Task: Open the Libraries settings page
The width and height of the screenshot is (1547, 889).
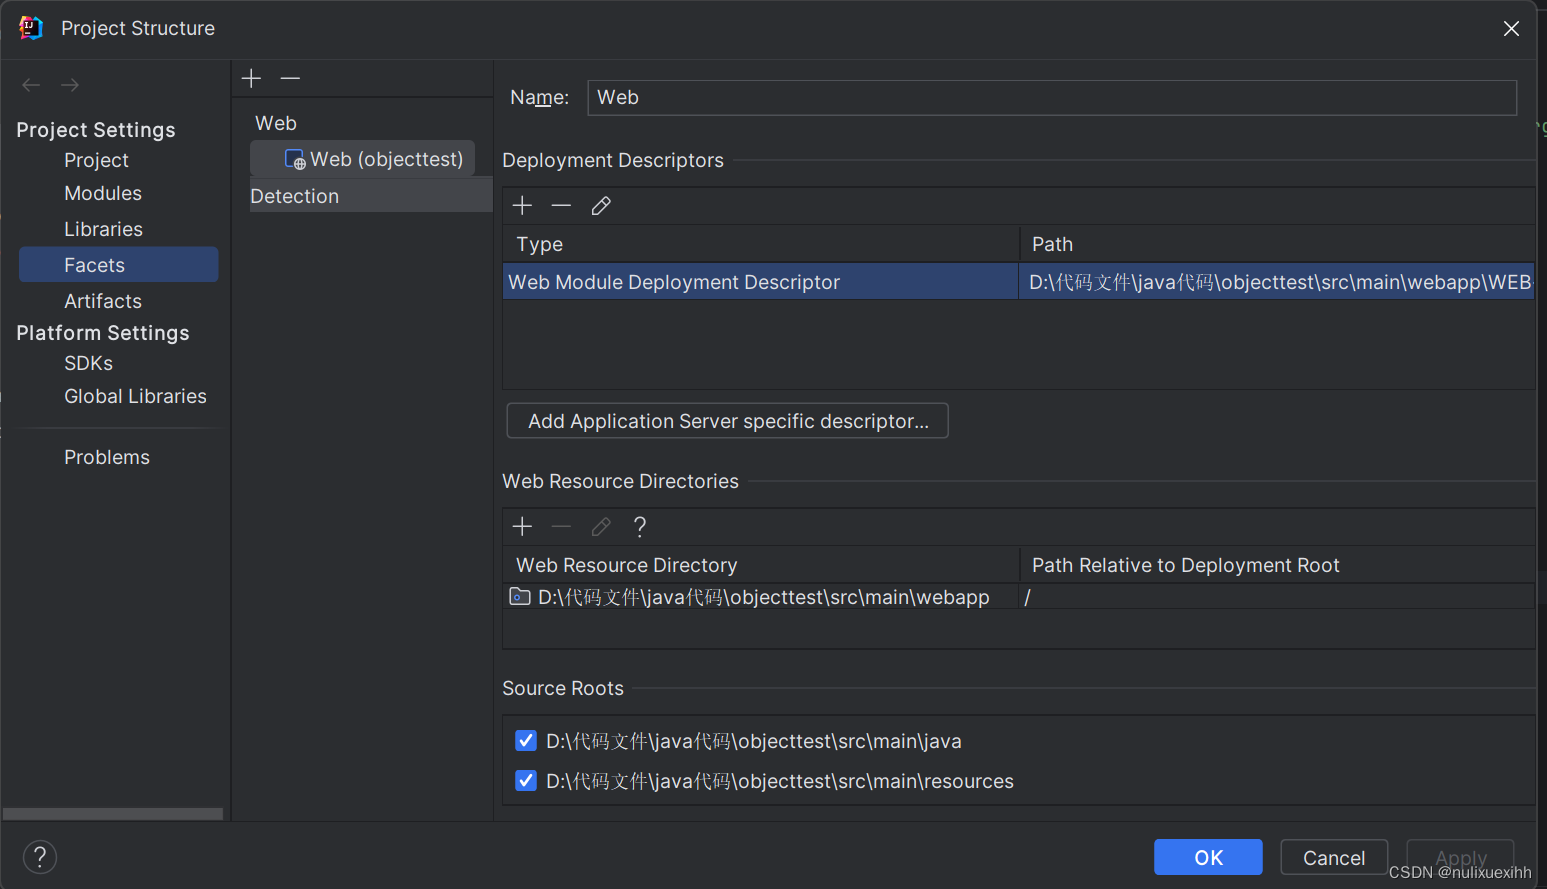Action: [103, 229]
